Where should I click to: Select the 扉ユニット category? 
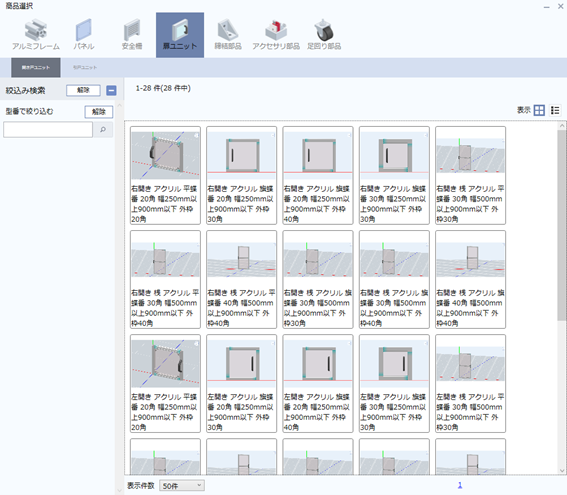tap(180, 35)
